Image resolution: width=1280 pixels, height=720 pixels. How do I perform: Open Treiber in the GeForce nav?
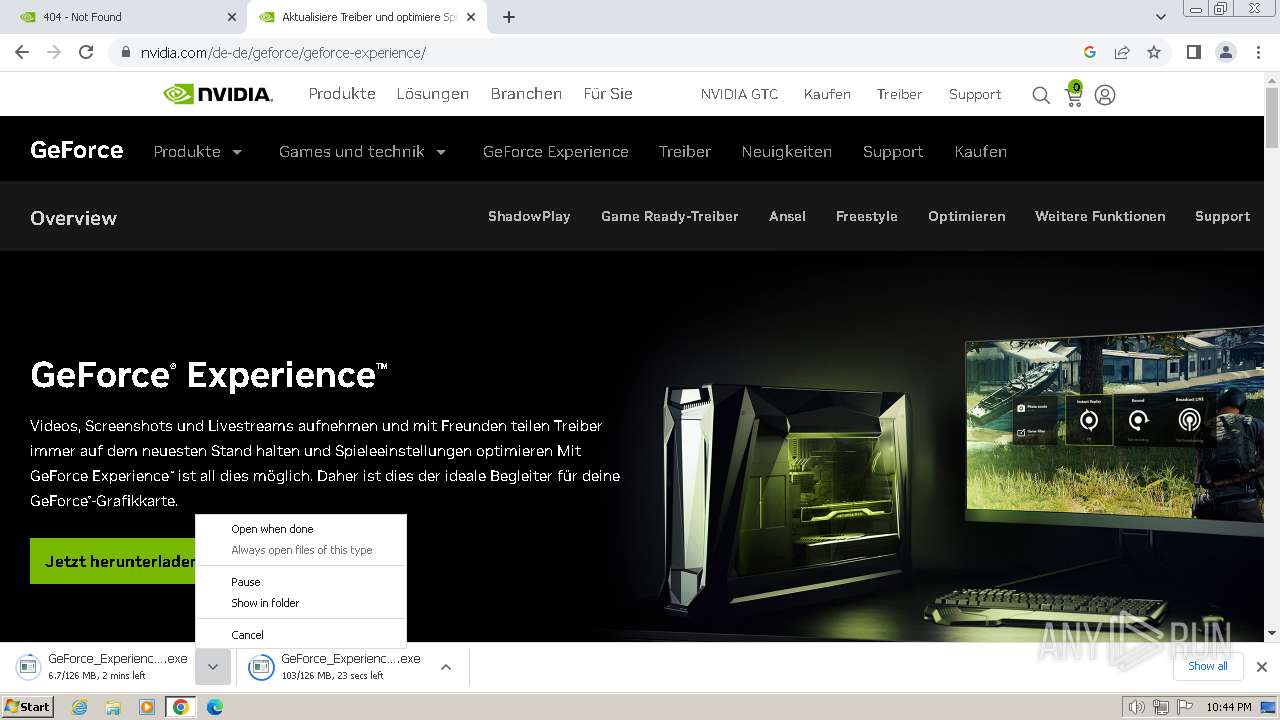point(685,152)
